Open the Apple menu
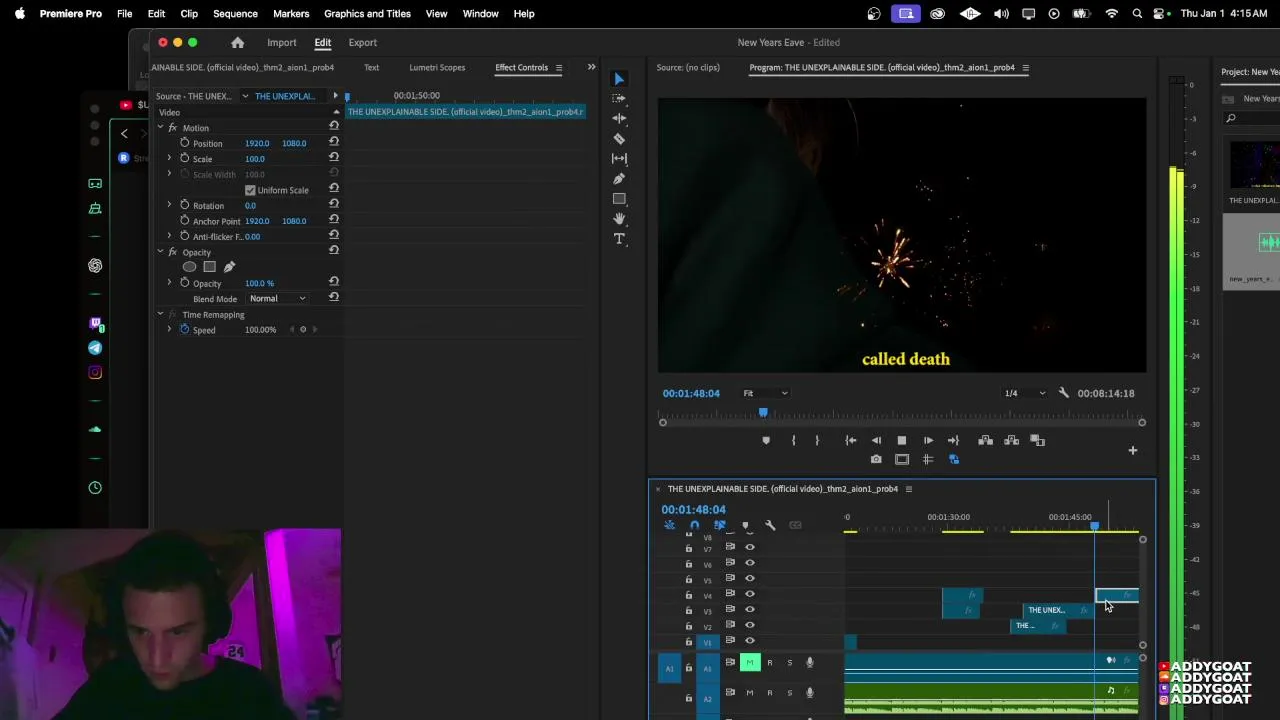This screenshot has width=1280, height=720. point(19,14)
